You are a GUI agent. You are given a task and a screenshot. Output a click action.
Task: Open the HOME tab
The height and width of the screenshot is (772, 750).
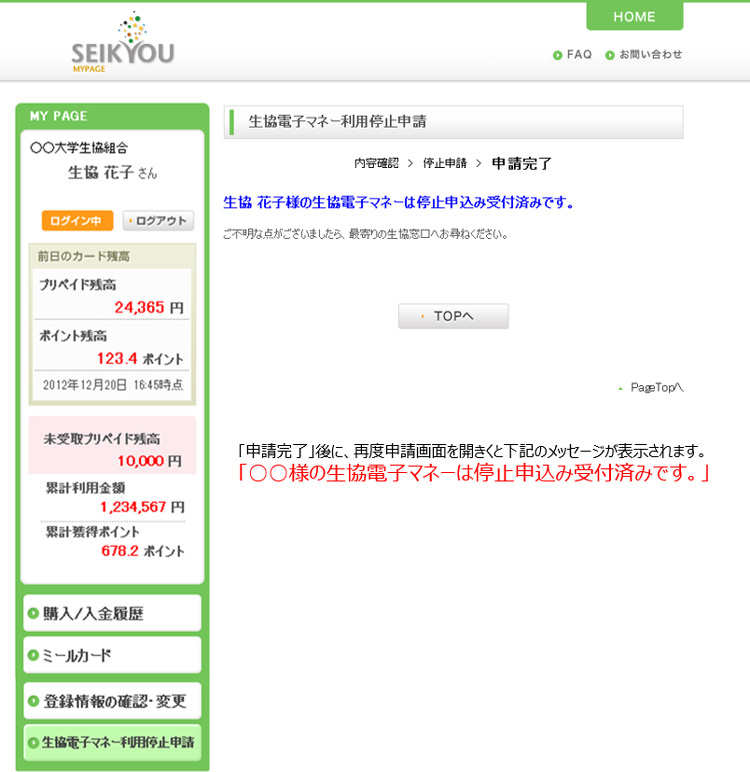click(634, 16)
